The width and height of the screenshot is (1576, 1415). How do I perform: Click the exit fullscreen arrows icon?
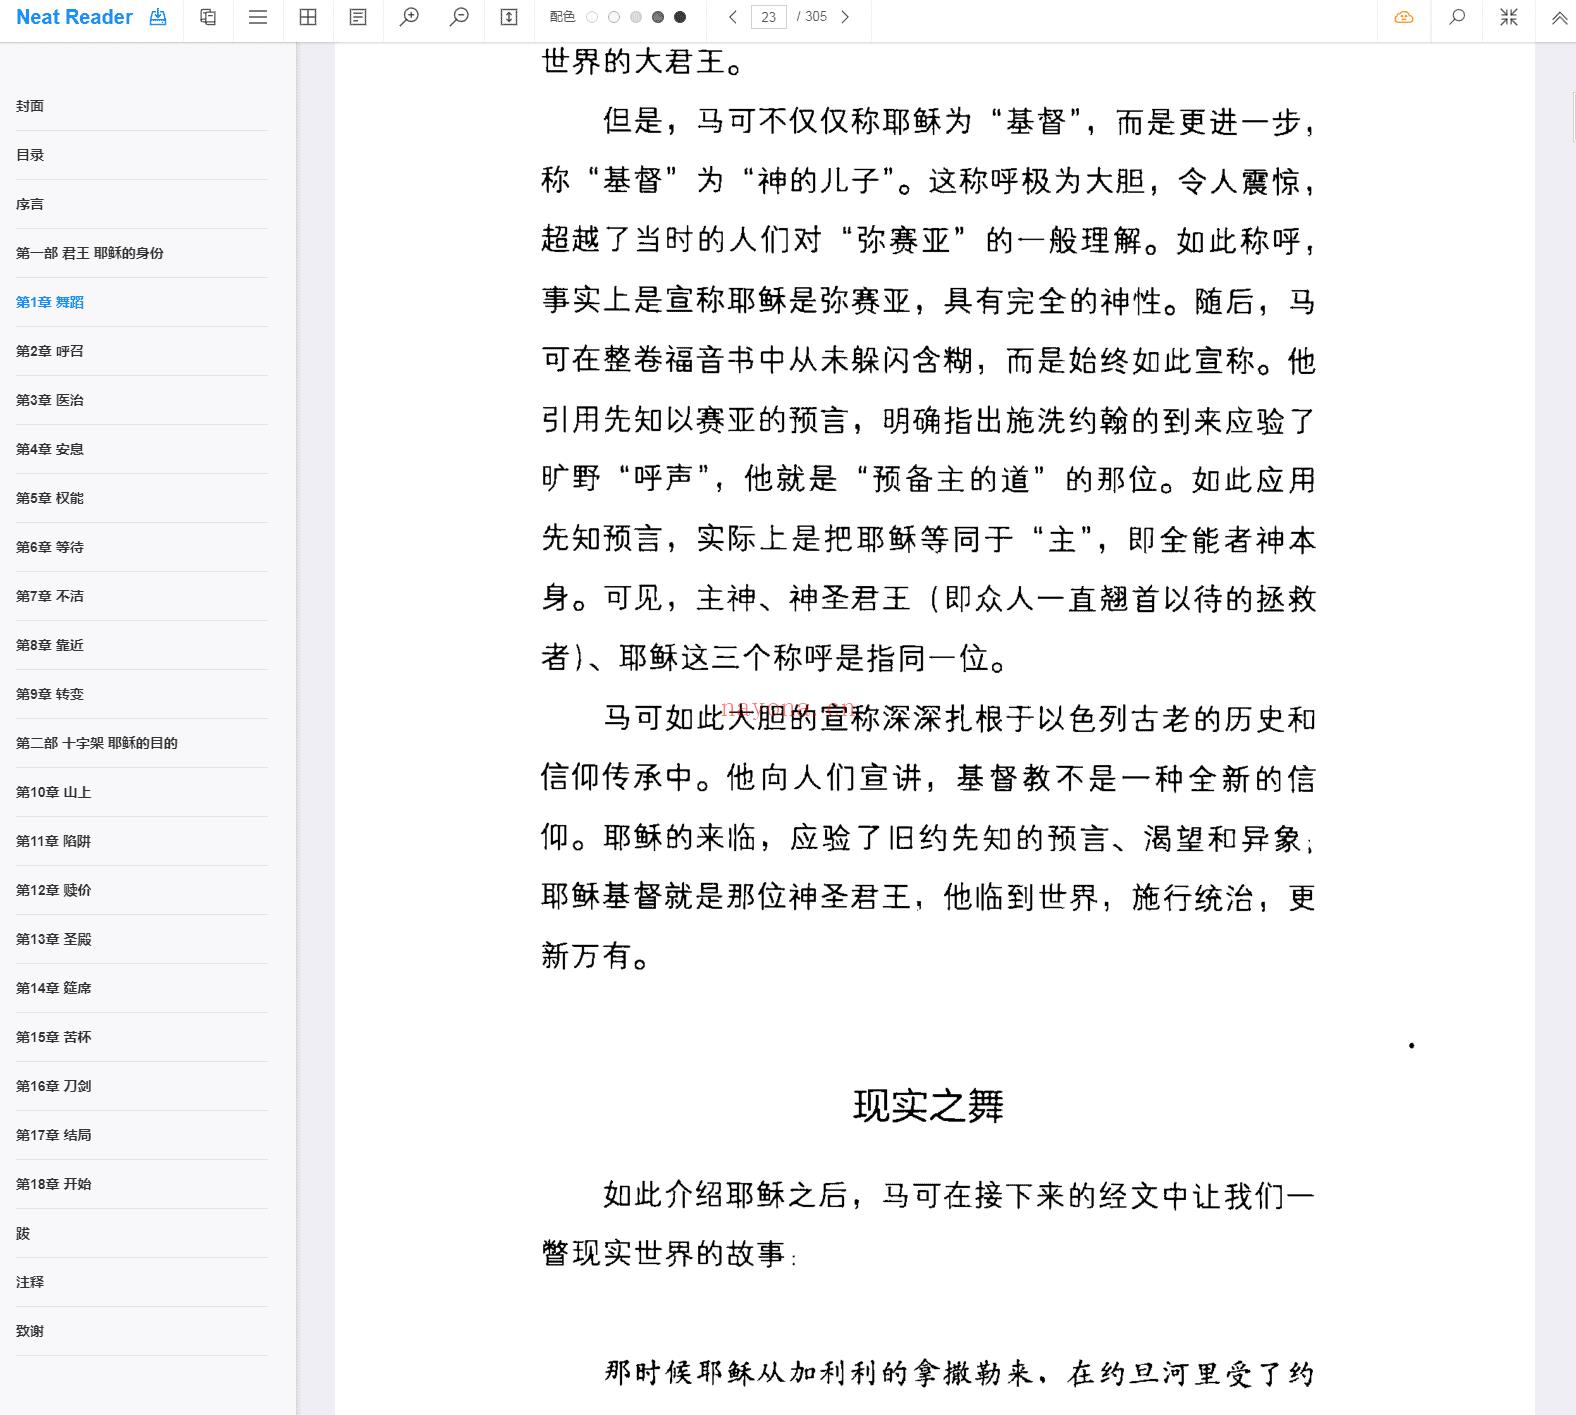click(x=1509, y=17)
